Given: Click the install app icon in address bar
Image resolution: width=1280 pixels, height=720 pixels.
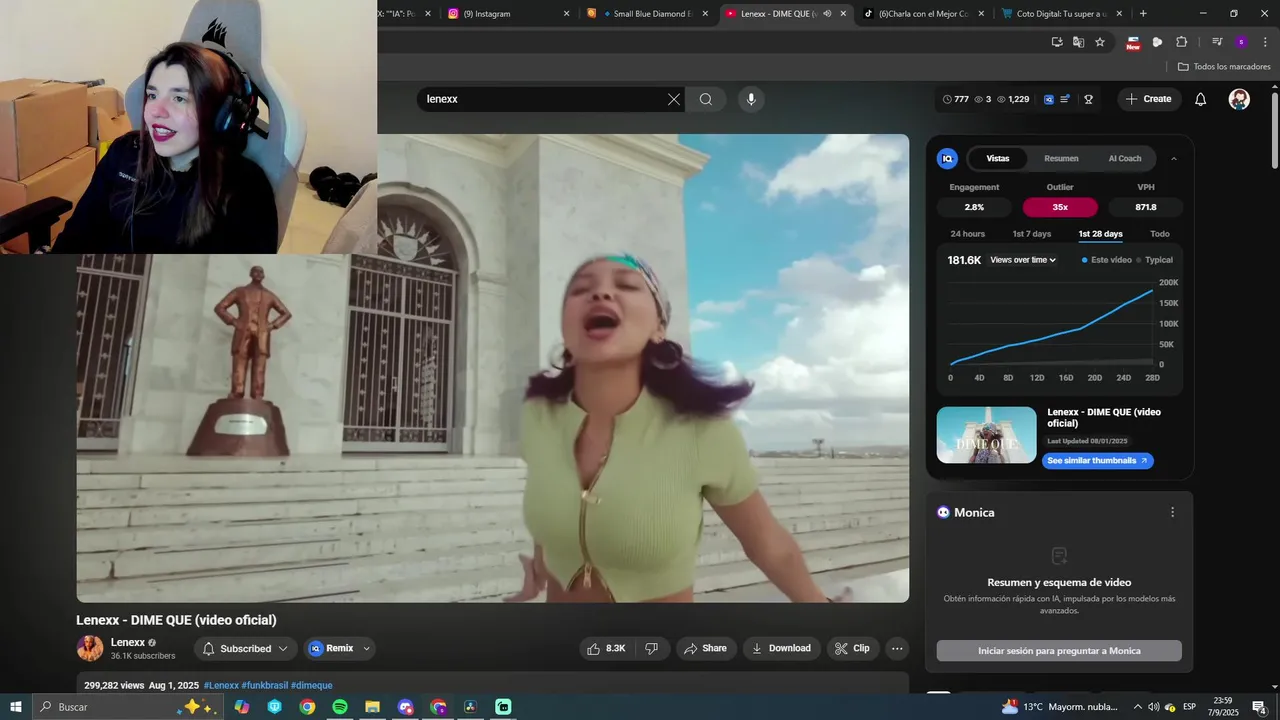Looking at the screenshot, I should pos(1057,42).
